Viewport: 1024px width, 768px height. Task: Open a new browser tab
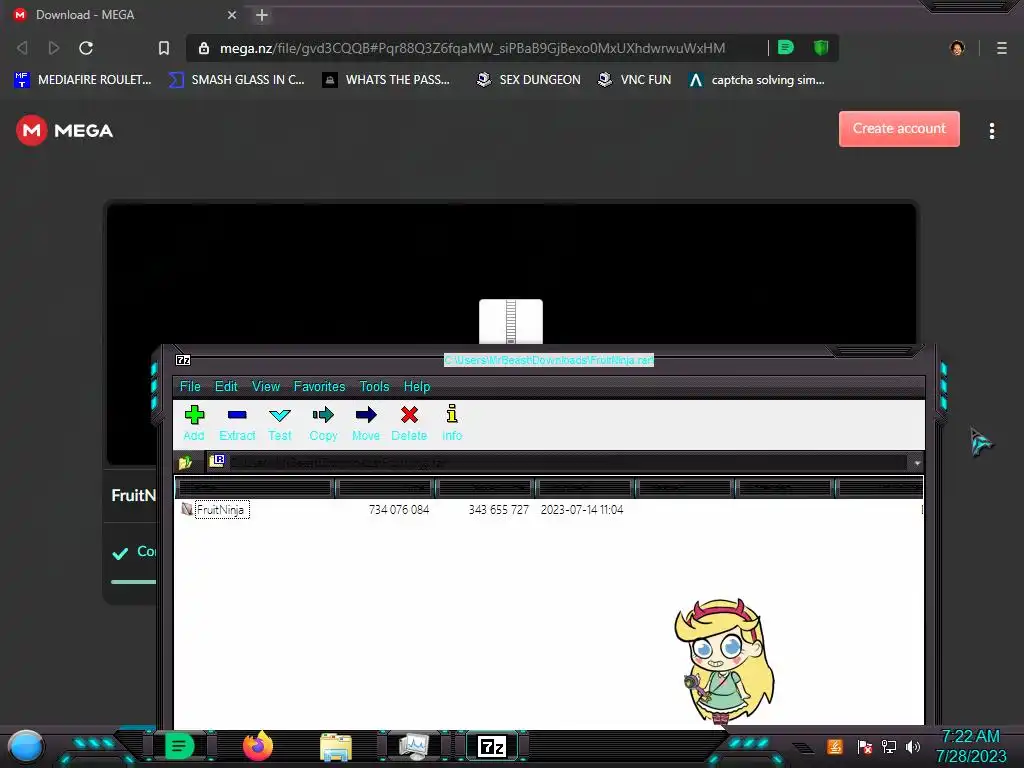tap(262, 15)
